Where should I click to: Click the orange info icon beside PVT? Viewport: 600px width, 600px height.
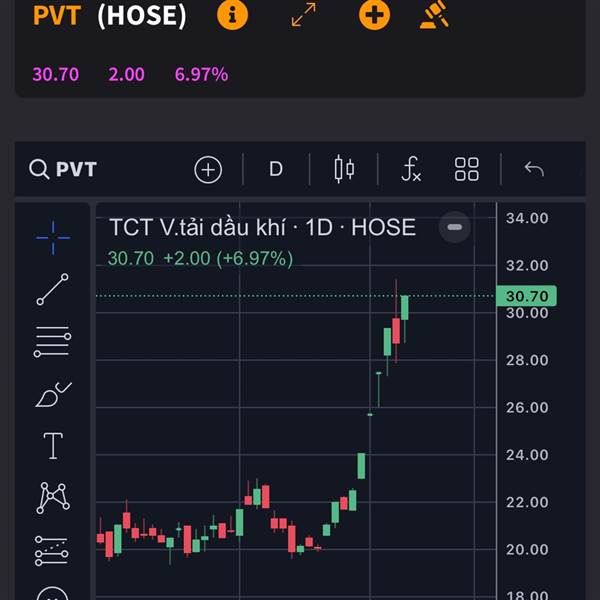[232, 15]
